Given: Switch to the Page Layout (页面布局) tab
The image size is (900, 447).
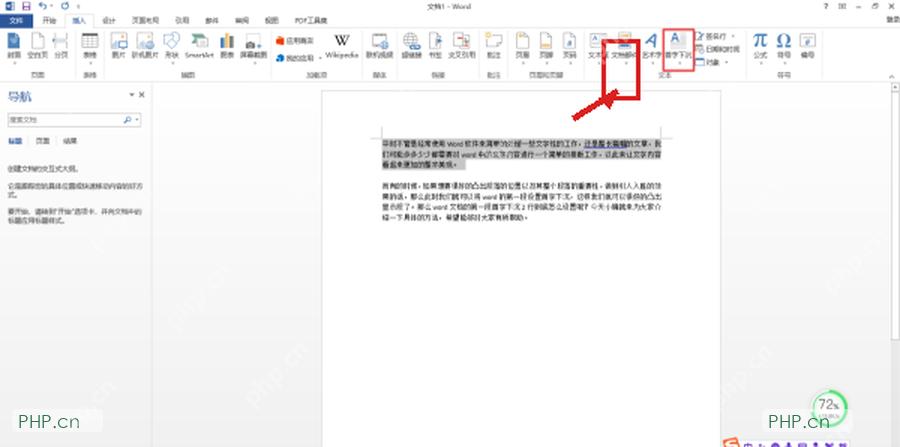Looking at the screenshot, I should (145, 21).
